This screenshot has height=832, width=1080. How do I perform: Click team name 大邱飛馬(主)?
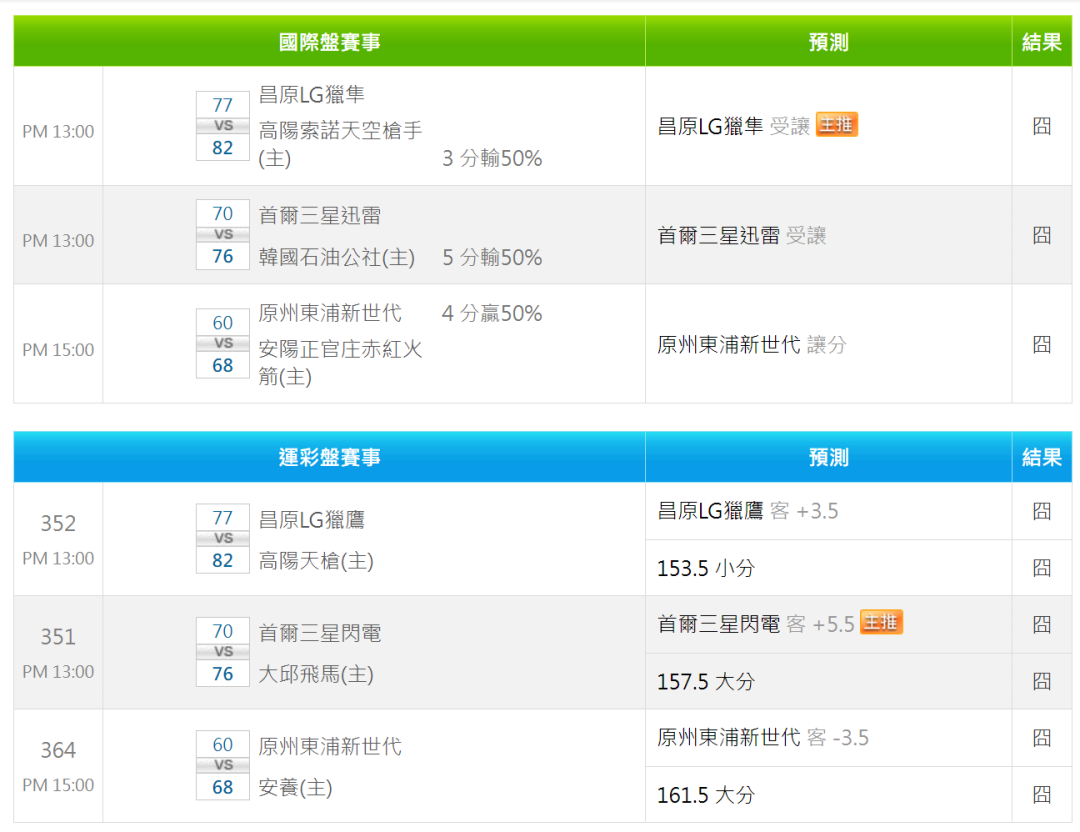pos(316,674)
